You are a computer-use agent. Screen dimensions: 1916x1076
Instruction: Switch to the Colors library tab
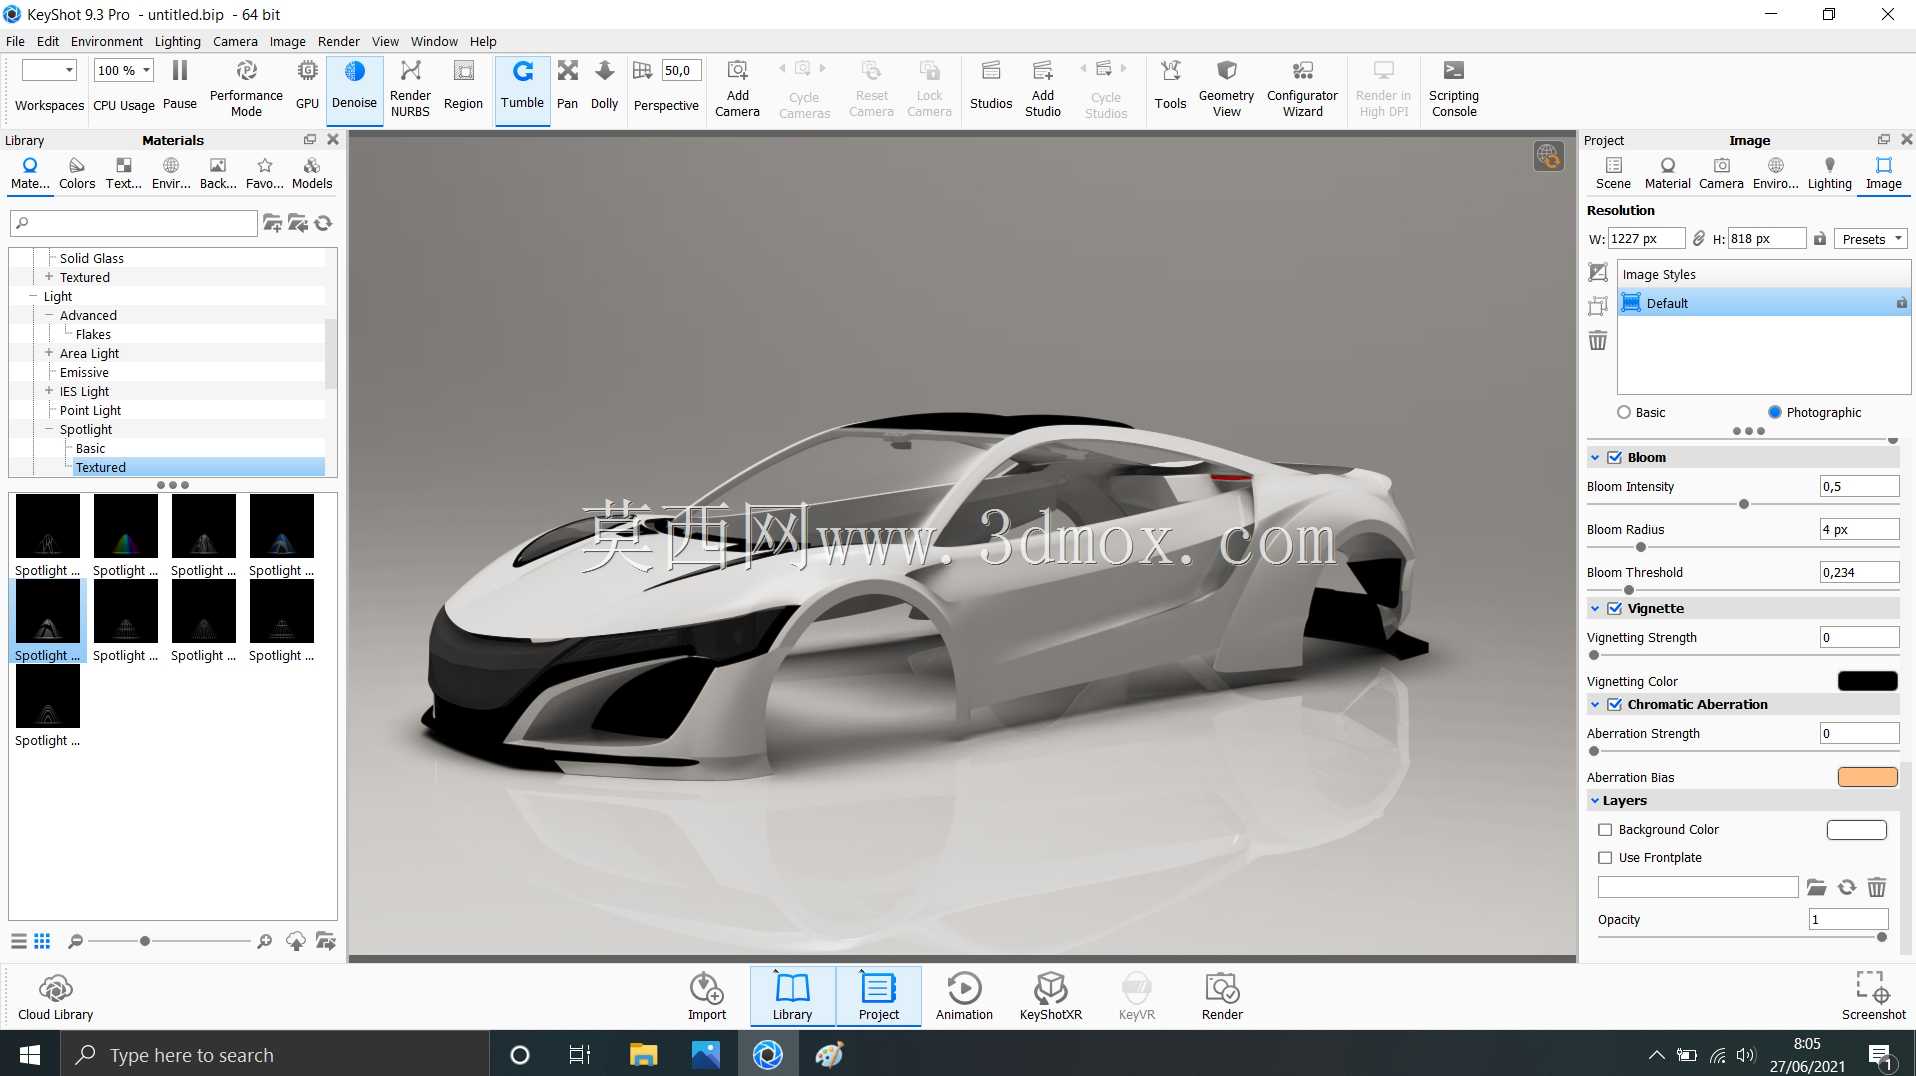point(77,173)
